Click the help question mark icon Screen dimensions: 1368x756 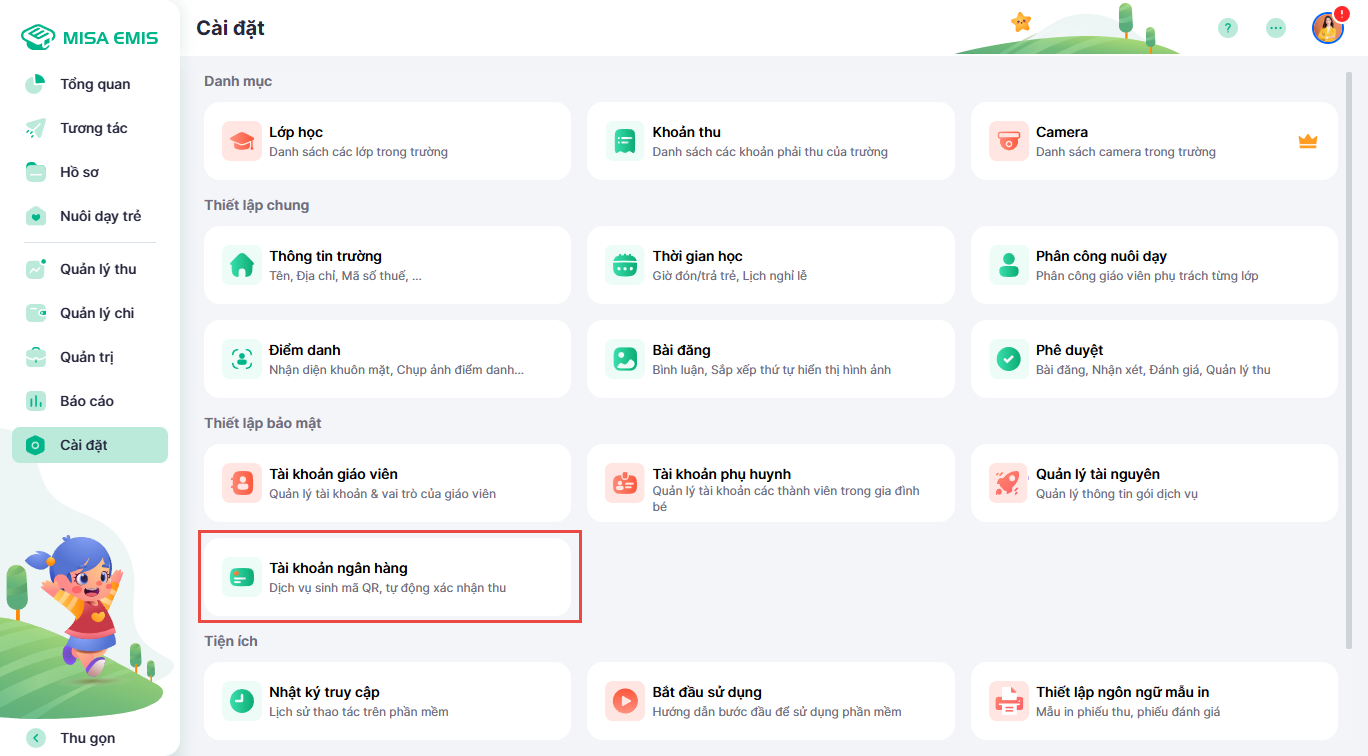pyautogui.click(x=1228, y=28)
